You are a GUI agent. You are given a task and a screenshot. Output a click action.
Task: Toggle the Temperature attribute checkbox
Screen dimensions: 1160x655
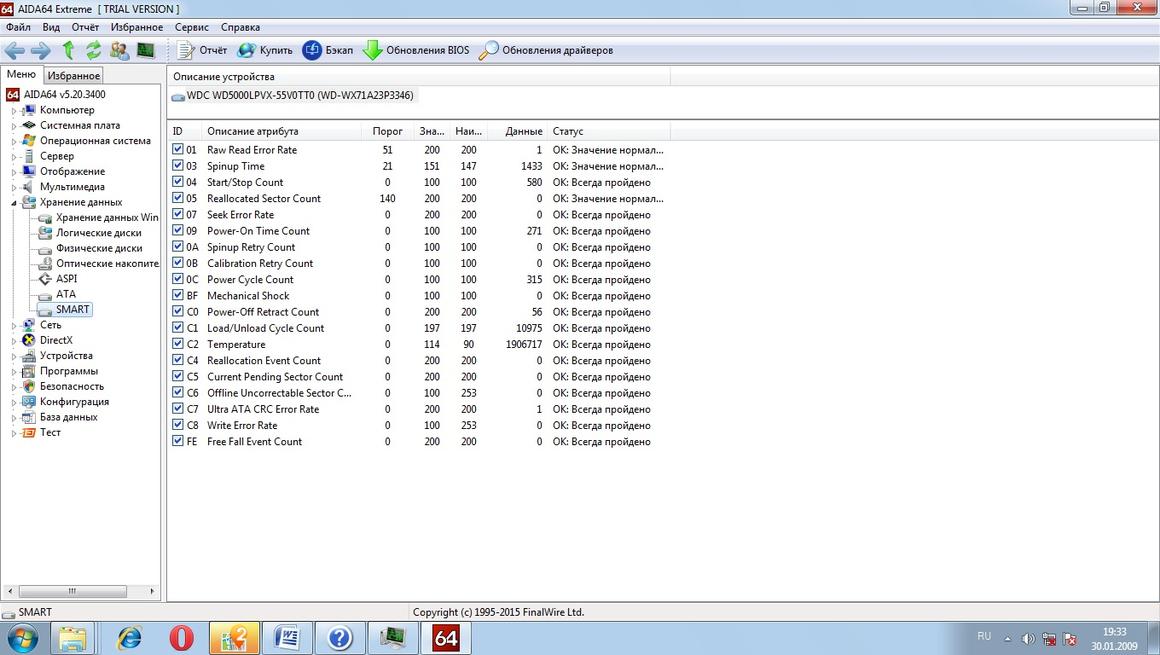point(178,343)
